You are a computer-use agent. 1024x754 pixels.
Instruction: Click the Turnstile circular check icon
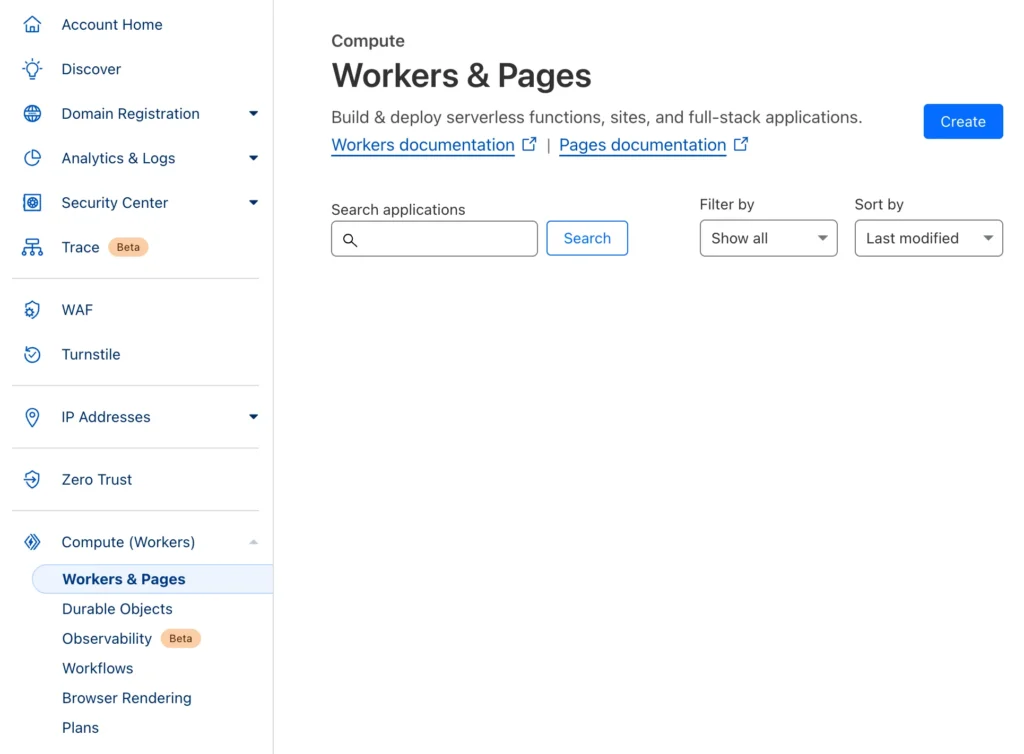tap(32, 354)
